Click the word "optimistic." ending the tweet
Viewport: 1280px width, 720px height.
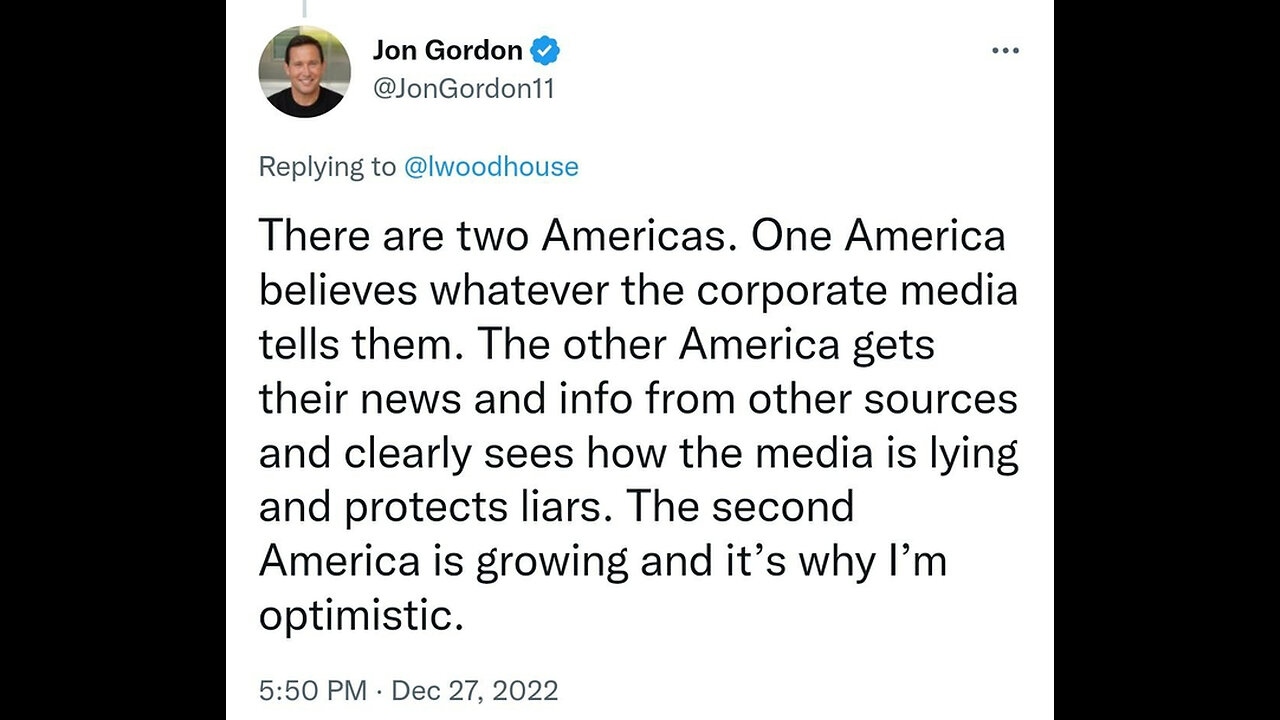coord(361,615)
